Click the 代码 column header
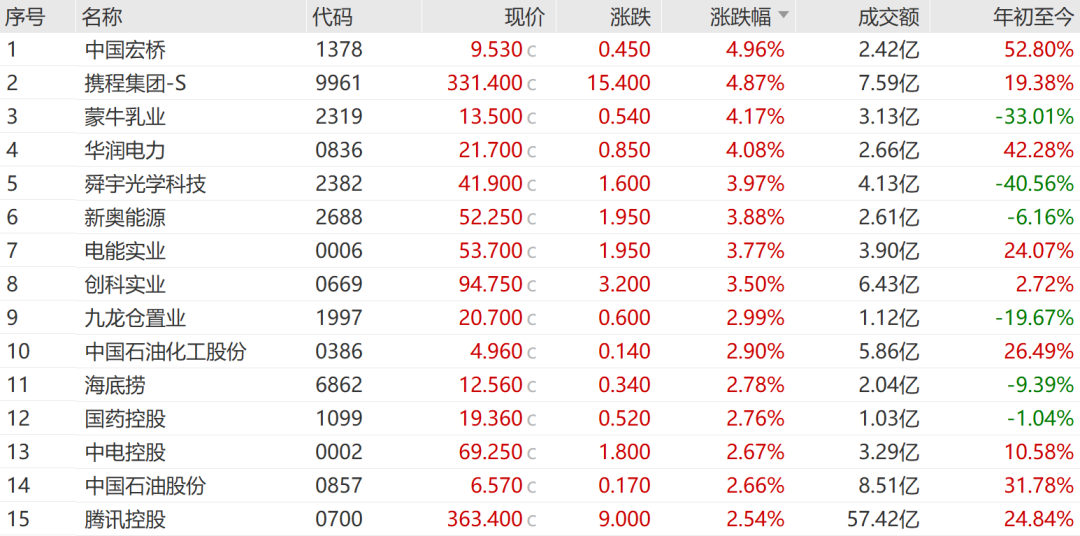This screenshot has width=1080, height=536. tap(332, 16)
